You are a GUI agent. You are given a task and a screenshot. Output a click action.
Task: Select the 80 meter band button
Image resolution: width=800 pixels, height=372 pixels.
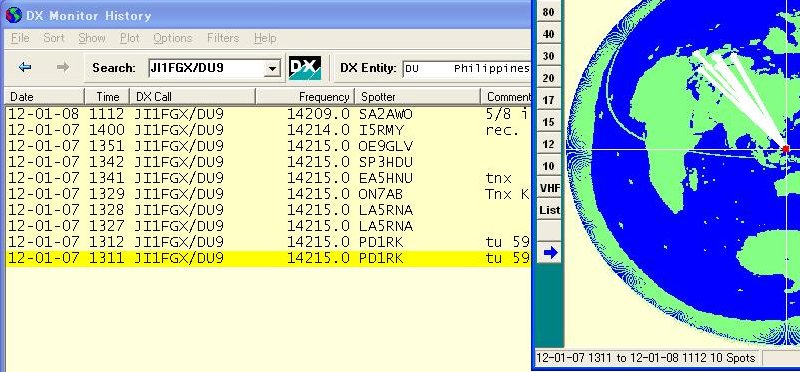549,12
